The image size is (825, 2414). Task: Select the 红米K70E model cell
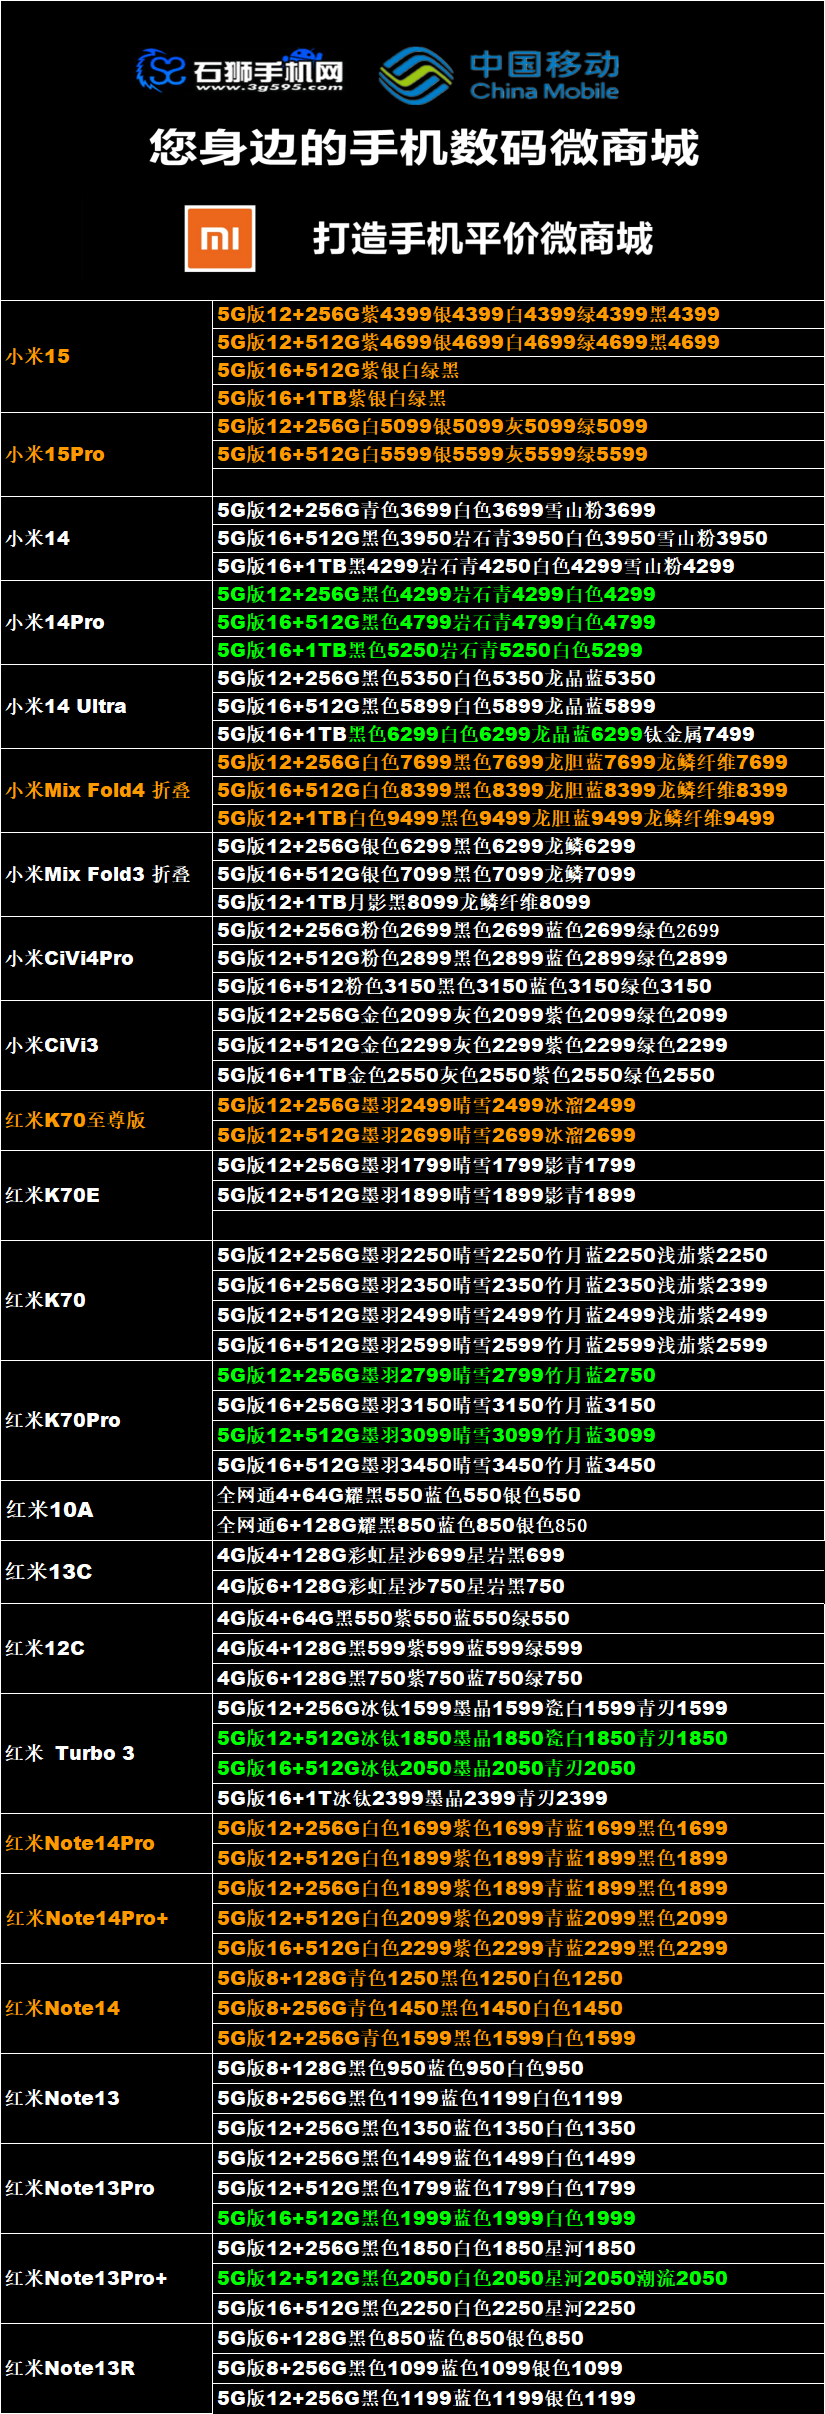107,1195
